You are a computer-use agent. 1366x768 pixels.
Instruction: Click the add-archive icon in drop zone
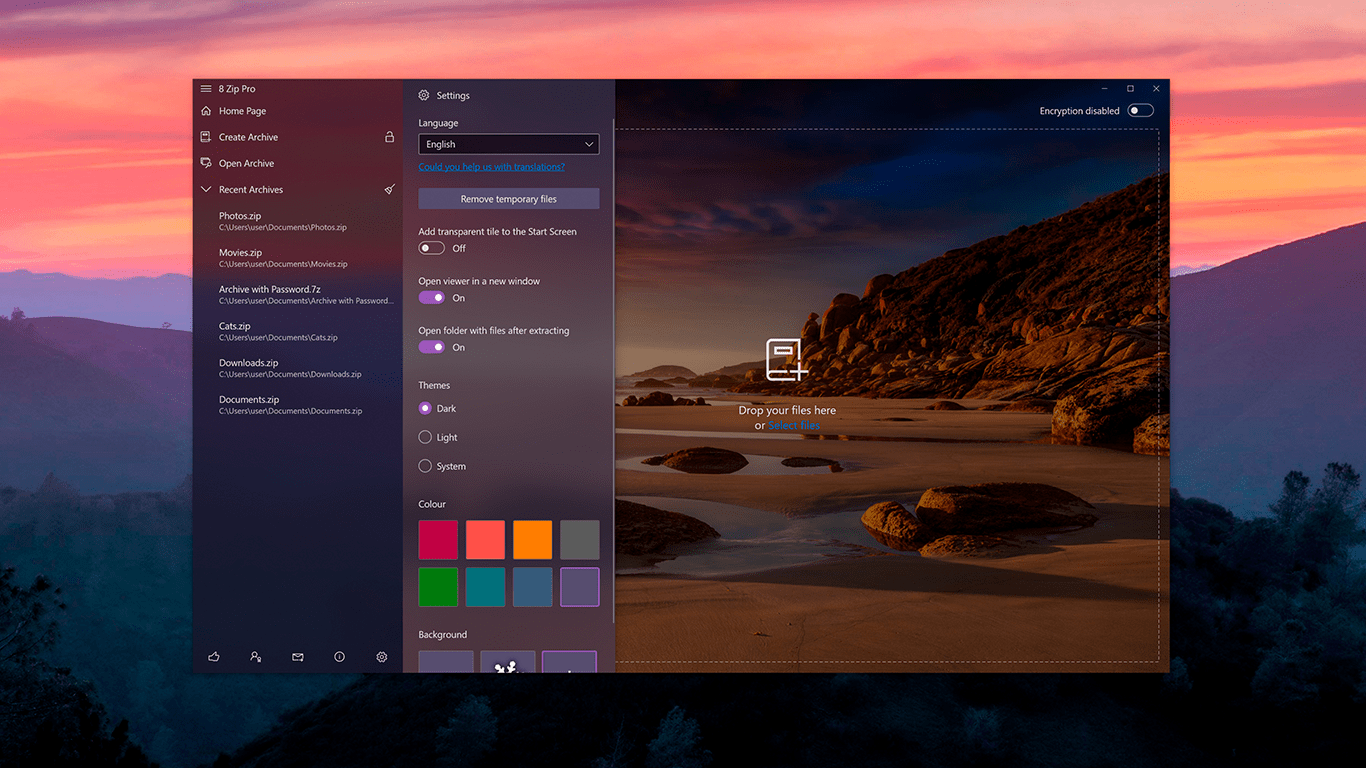787,360
